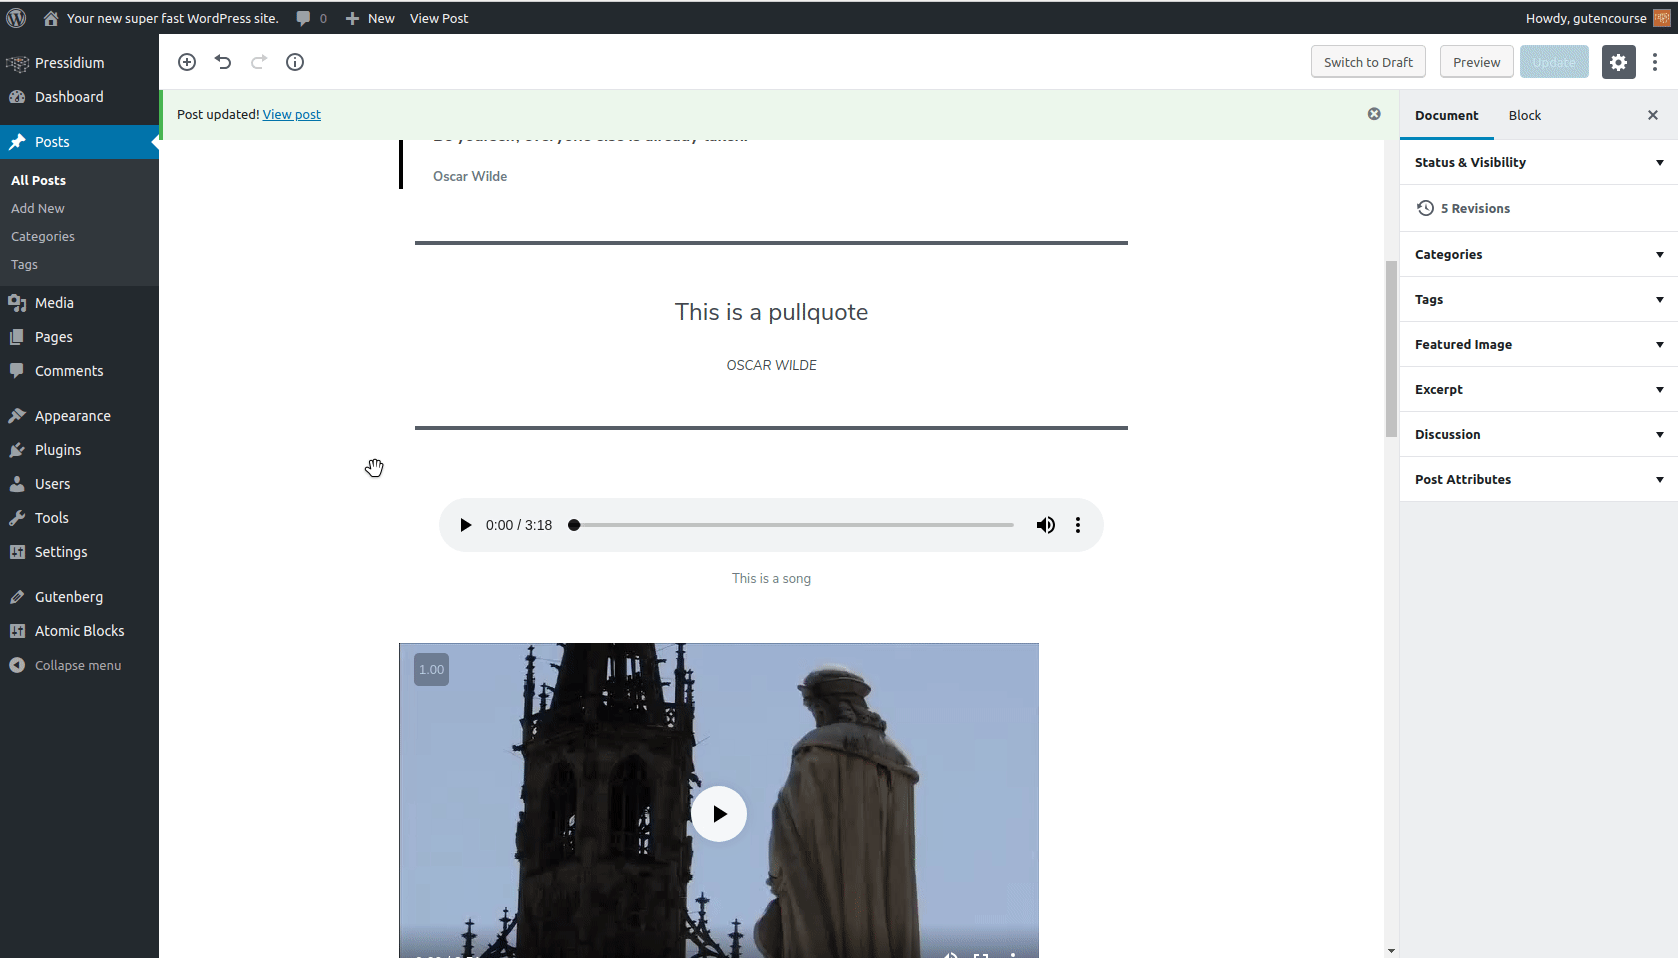This screenshot has height=958, width=1678.
Task: Follow the View post link in notice
Action: 292,114
